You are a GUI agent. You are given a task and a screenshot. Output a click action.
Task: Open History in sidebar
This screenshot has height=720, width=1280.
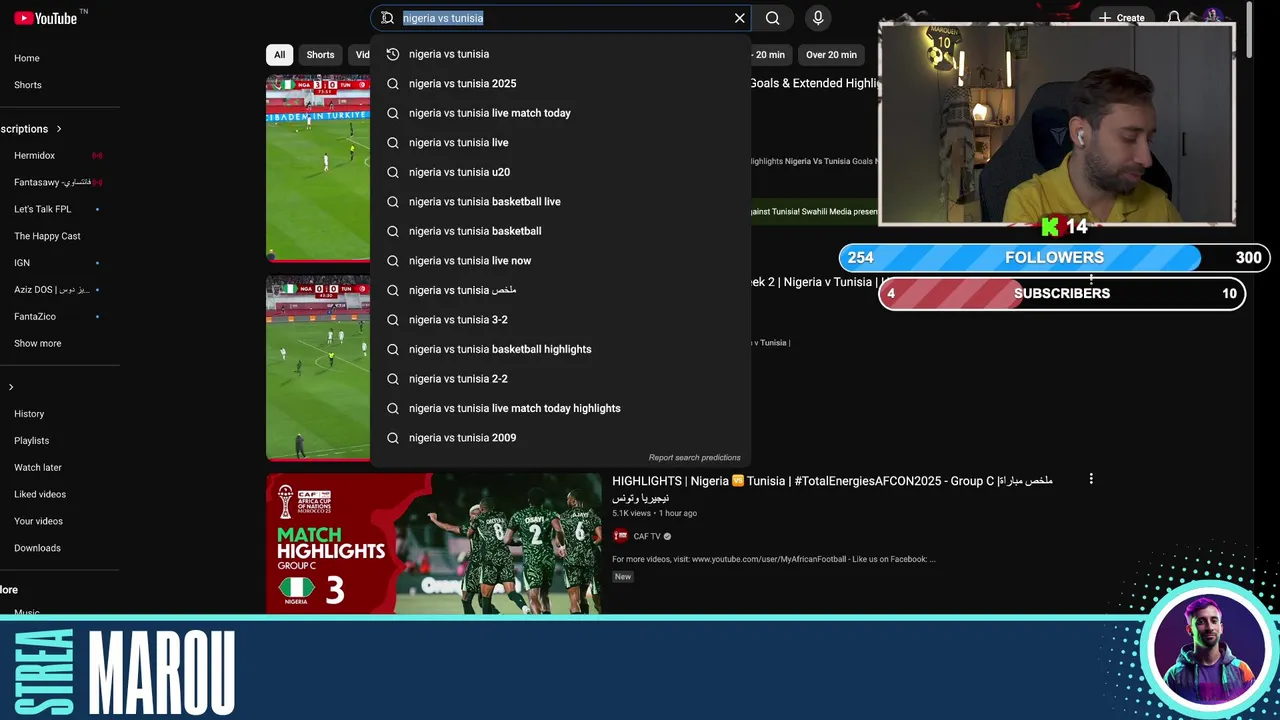[29, 414]
